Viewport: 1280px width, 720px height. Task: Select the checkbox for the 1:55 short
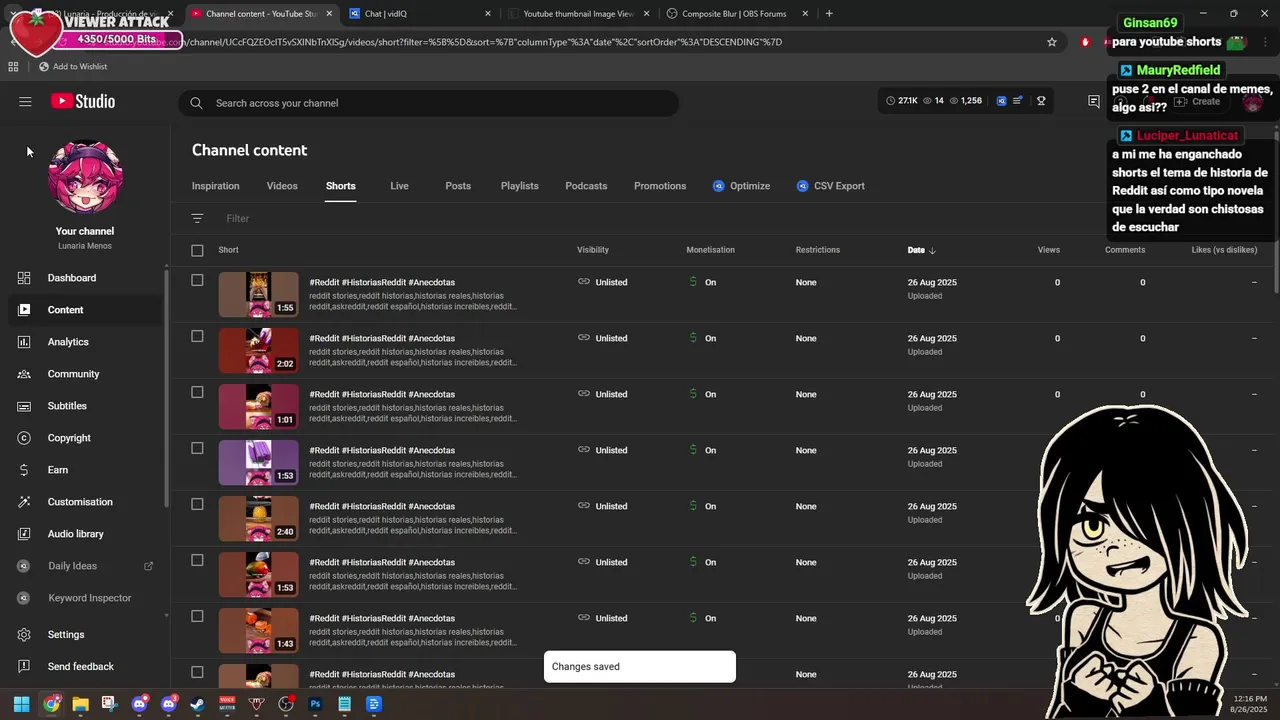click(x=197, y=281)
